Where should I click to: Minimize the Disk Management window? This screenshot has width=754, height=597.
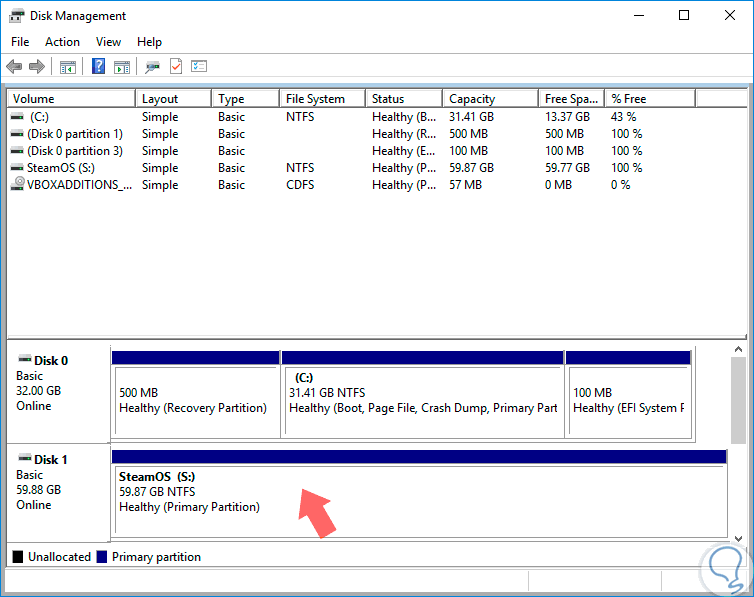click(x=639, y=16)
